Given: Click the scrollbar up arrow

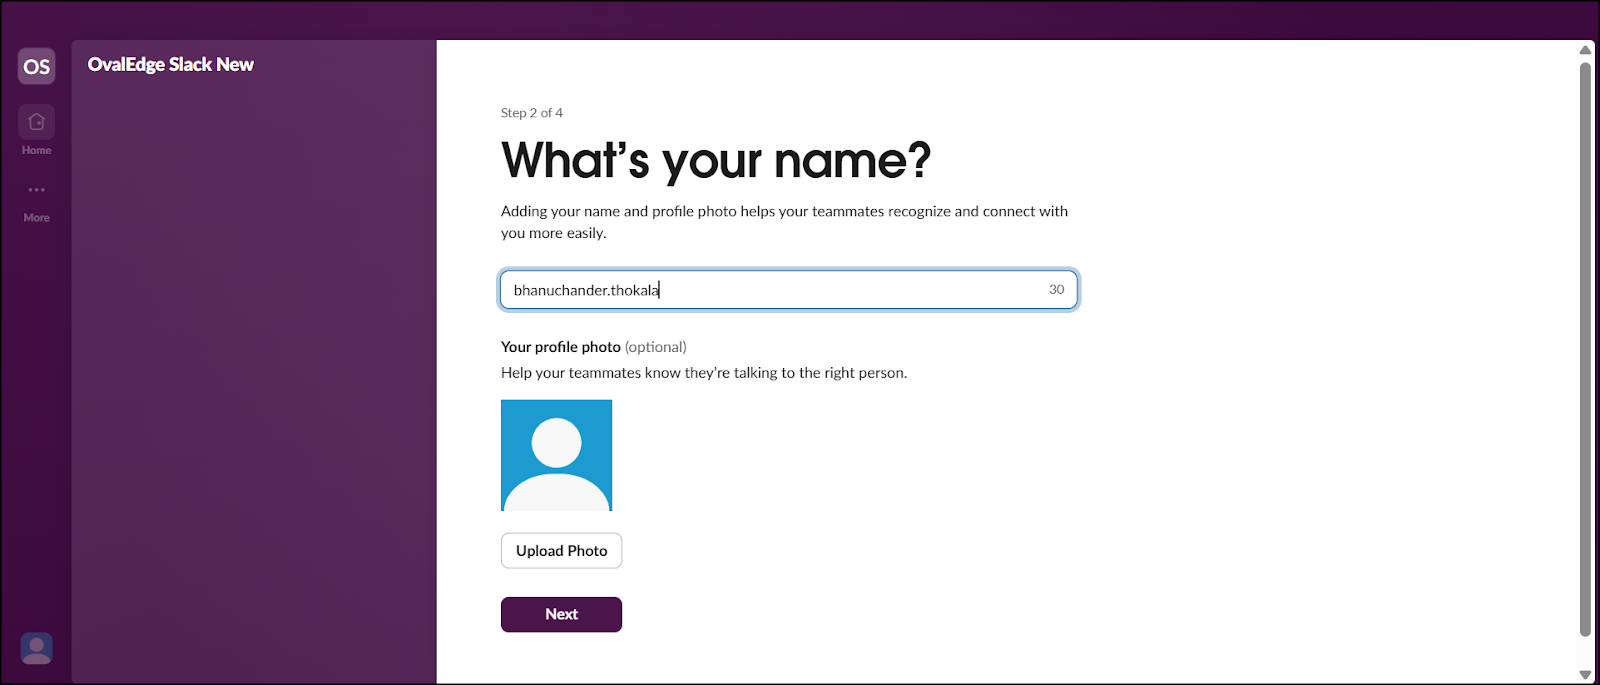Looking at the screenshot, I should (1585, 50).
